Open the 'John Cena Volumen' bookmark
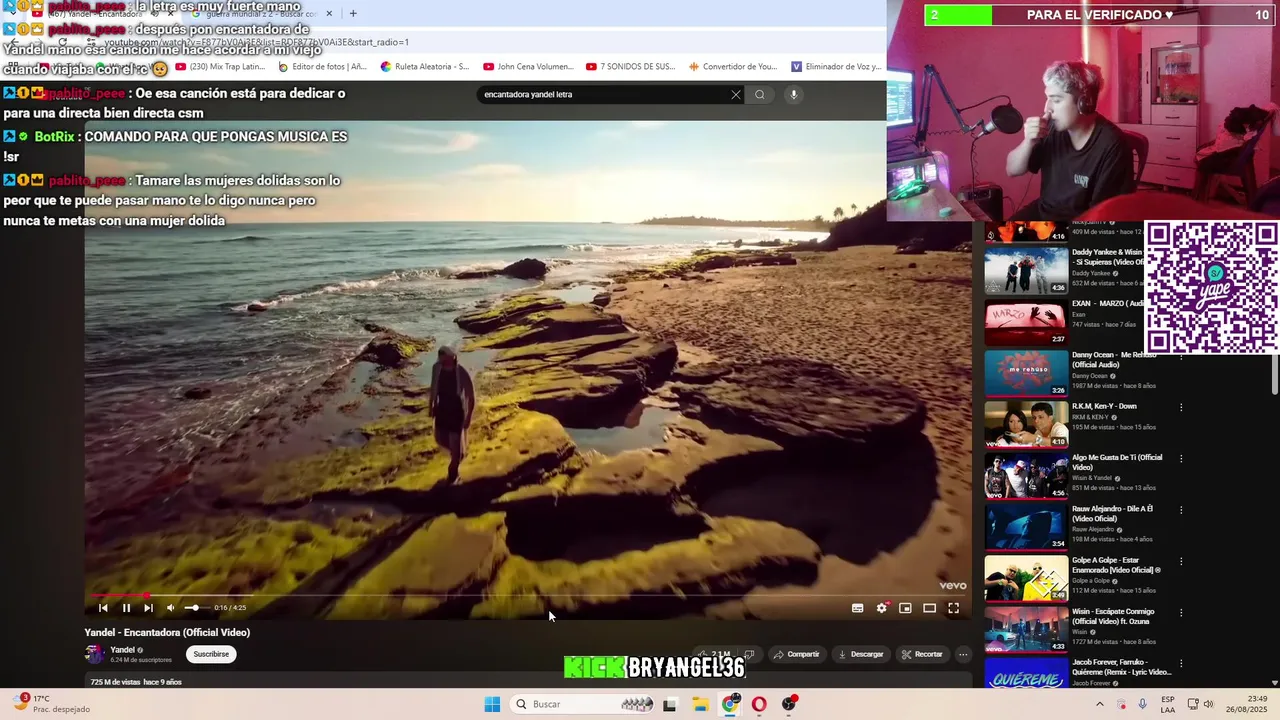 coord(528,67)
